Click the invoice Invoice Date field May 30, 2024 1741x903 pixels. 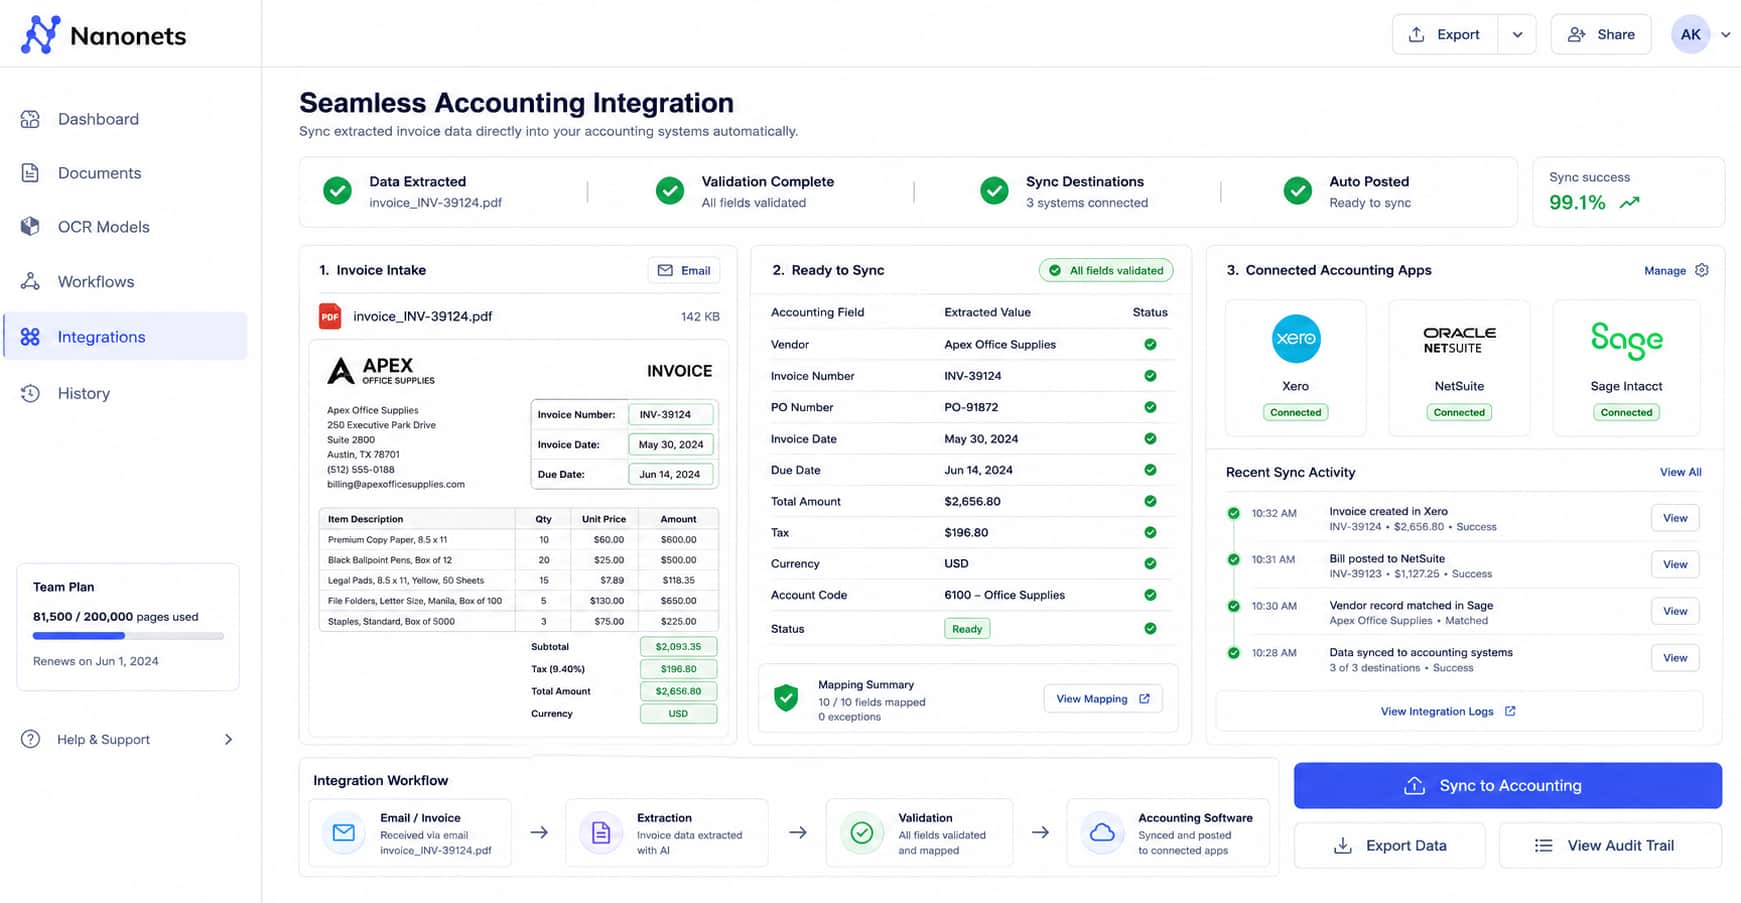tap(671, 444)
